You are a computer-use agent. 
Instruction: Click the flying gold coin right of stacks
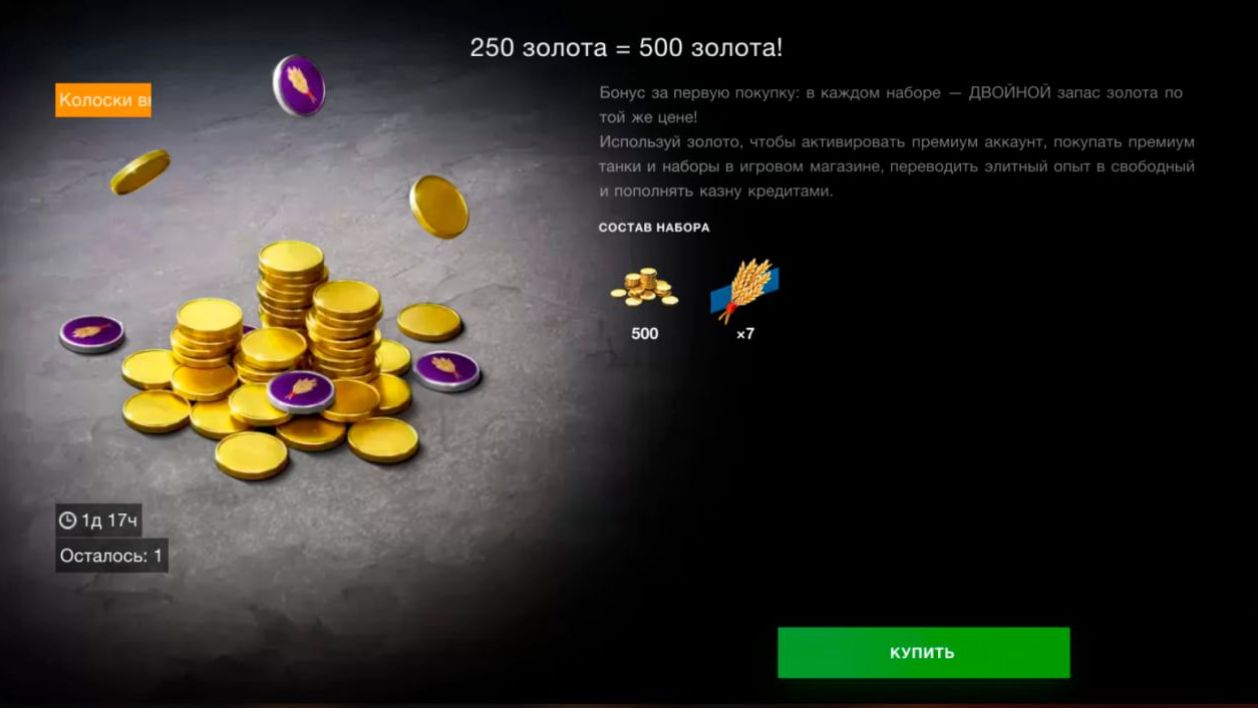[439, 207]
